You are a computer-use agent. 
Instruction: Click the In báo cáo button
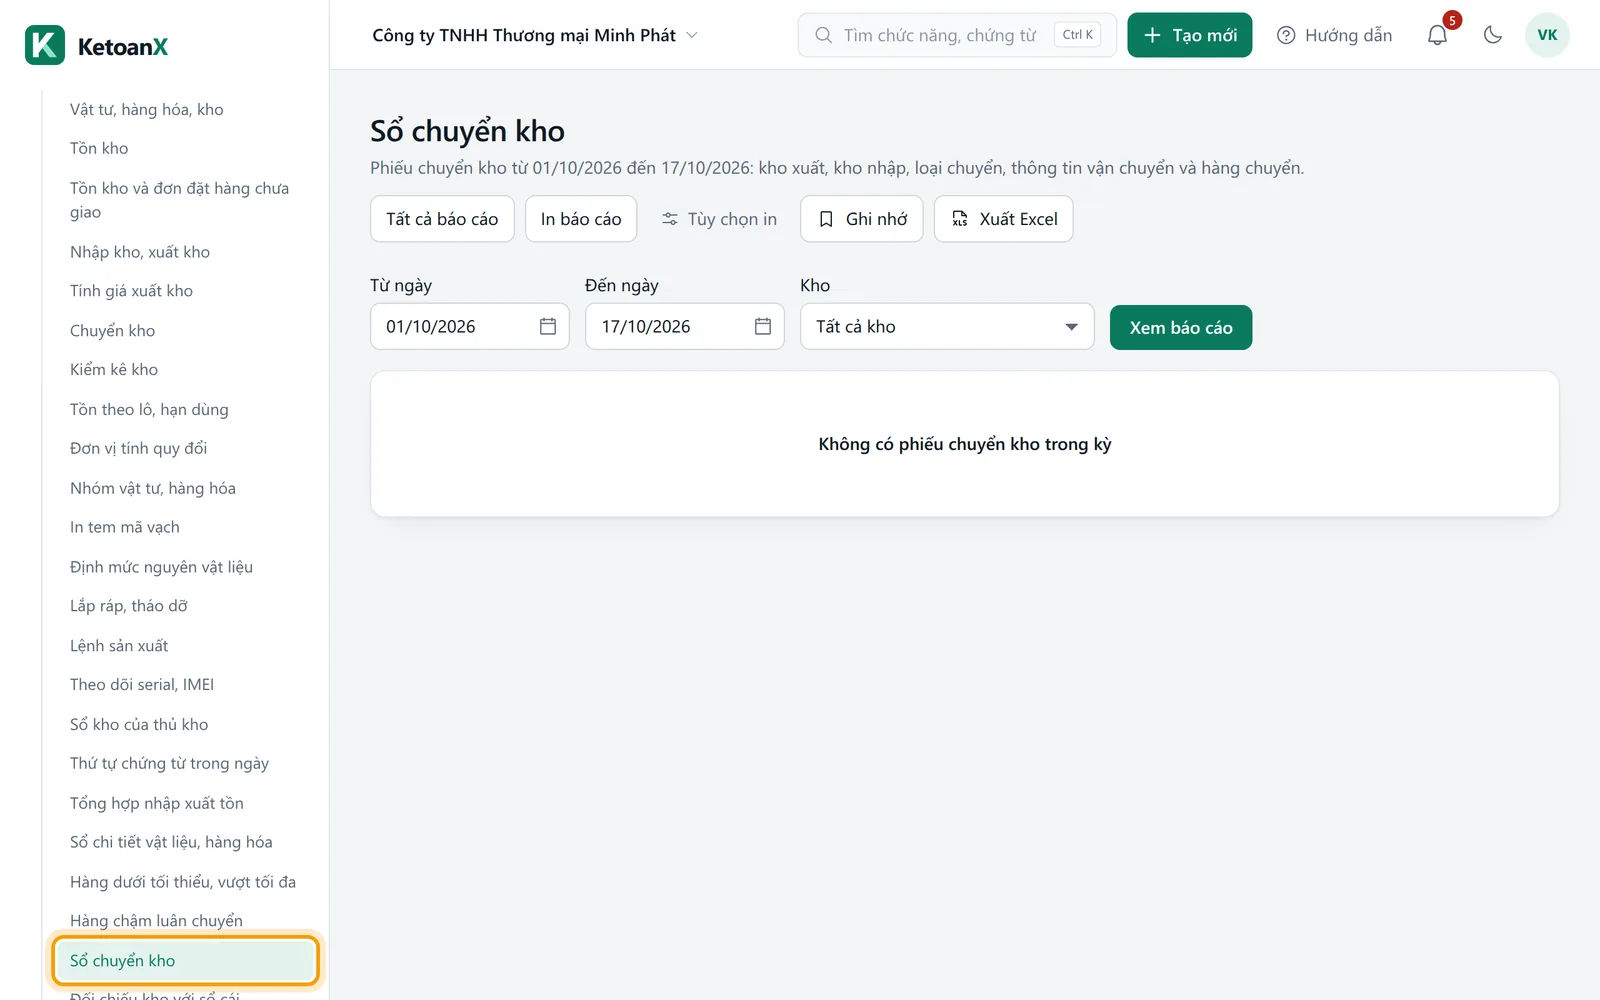point(581,219)
